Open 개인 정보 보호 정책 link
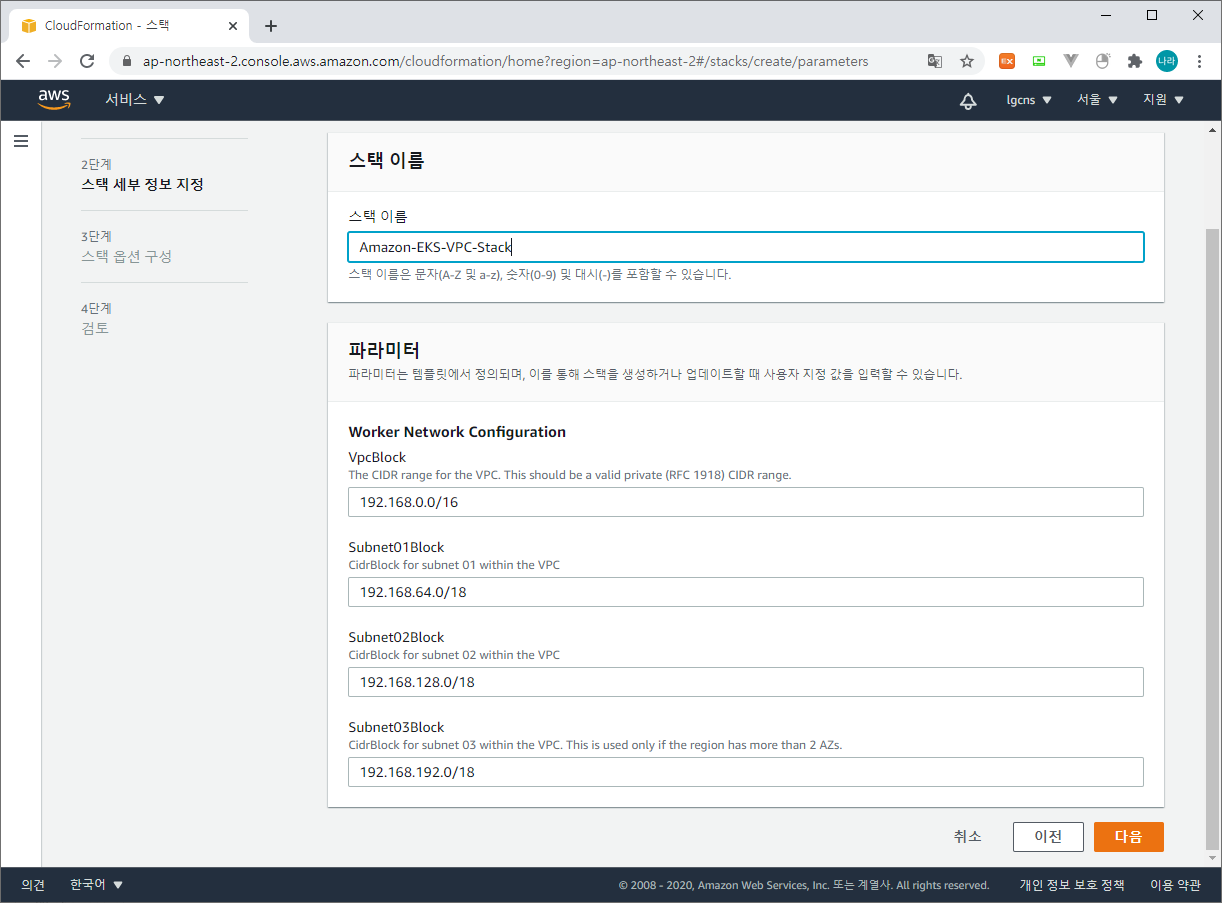This screenshot has width=1222, height=903. pos(1072,885)
